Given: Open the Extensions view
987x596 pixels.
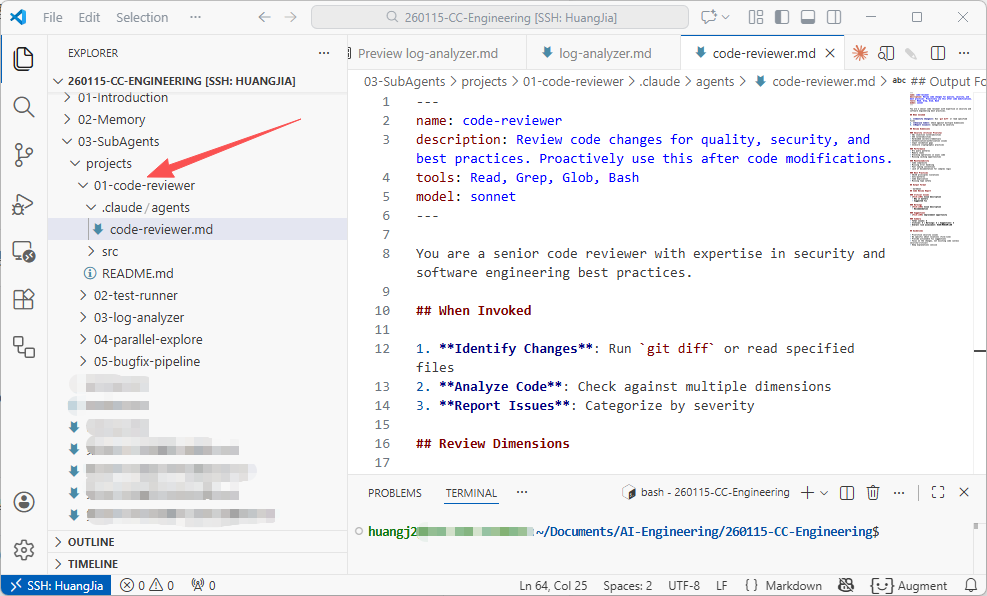Looking at the screenshot, I should point(24,299).
